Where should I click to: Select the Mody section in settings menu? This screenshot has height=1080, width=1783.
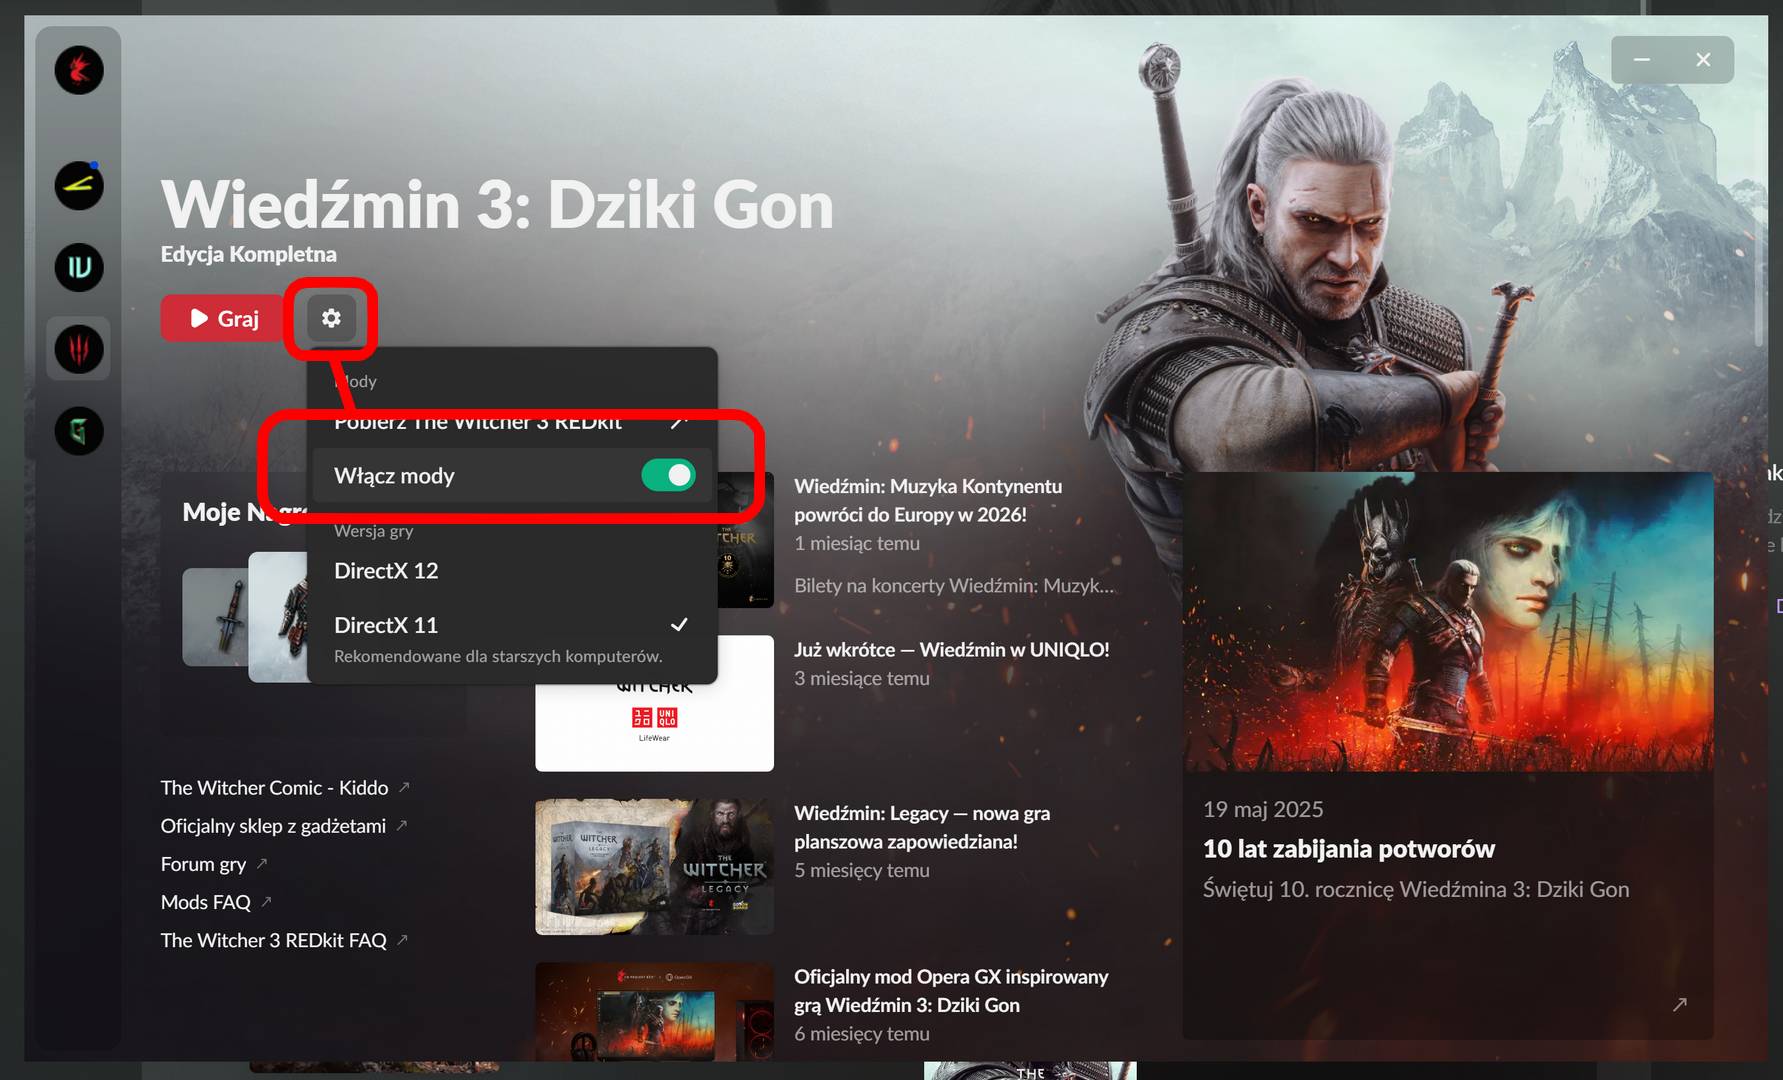[357, 381]
